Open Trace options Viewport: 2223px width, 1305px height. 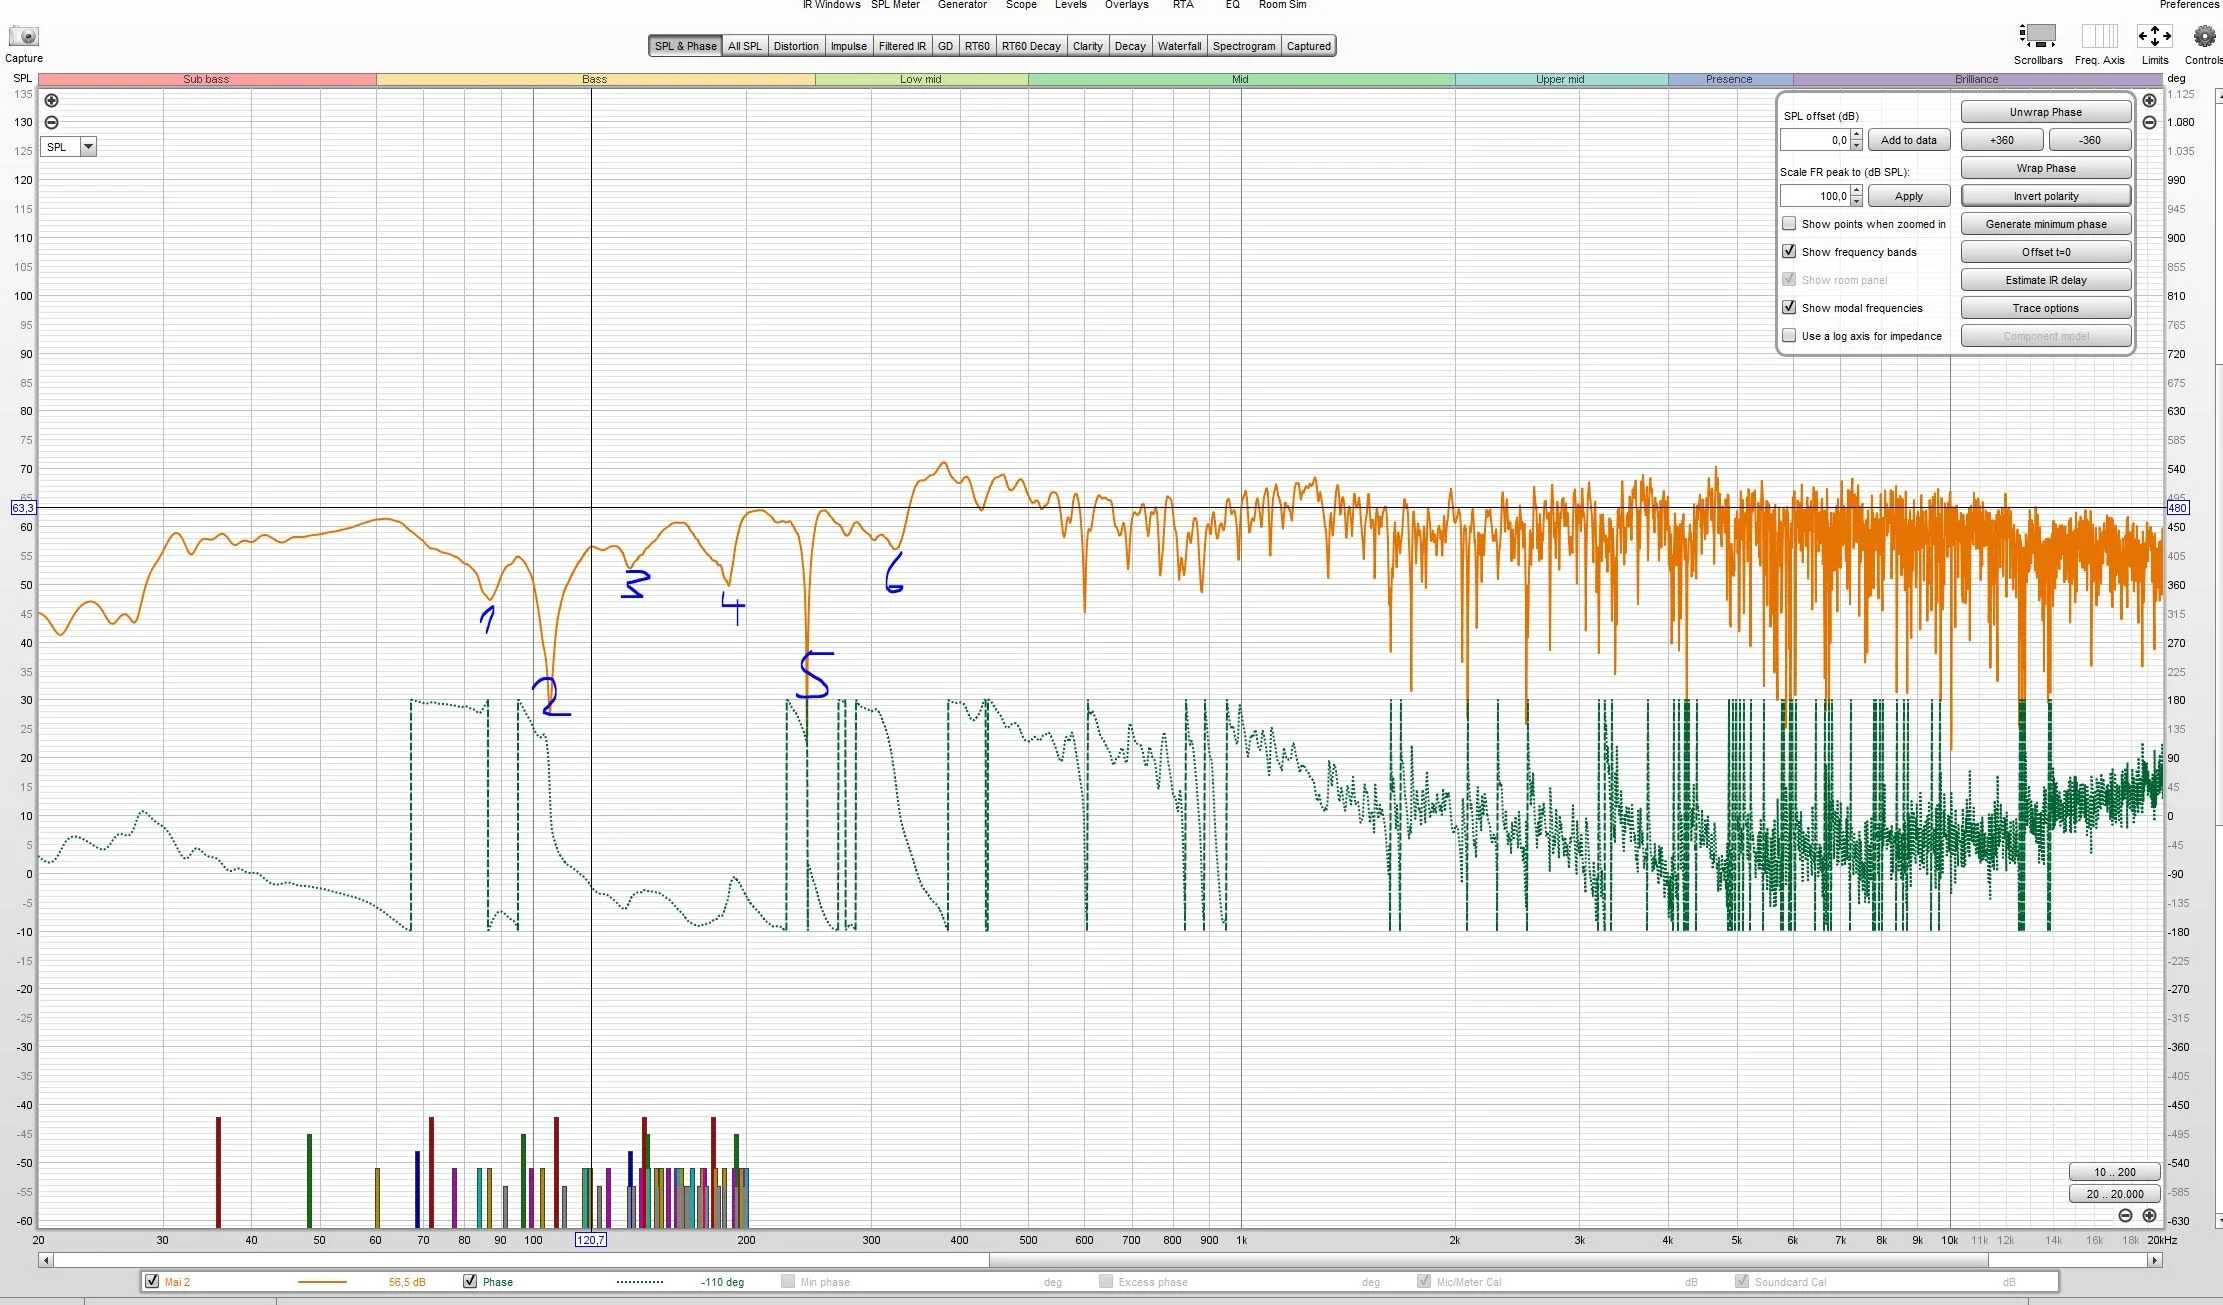pyautogui.click(x=2046, y=308)
